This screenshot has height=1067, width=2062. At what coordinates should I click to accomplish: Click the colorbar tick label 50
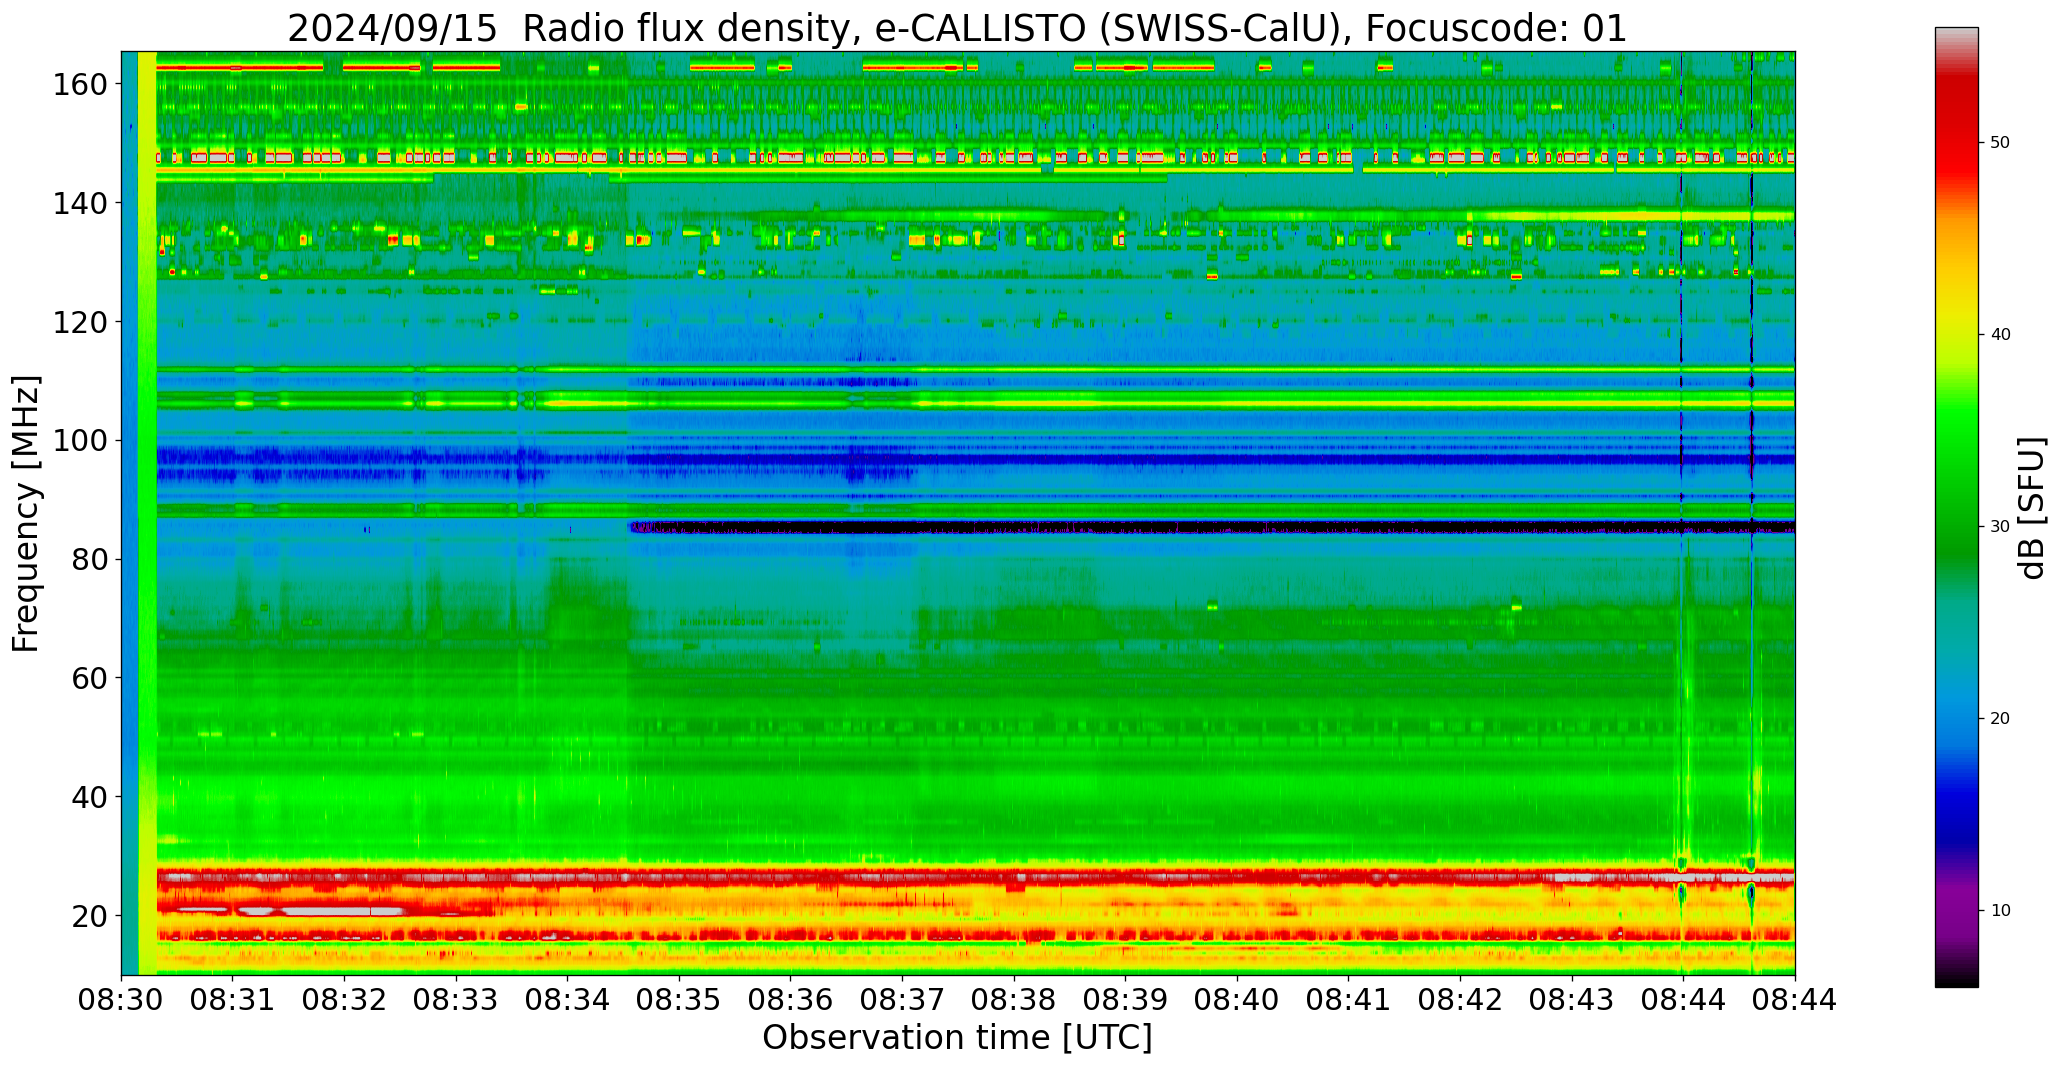point(2001,142)
